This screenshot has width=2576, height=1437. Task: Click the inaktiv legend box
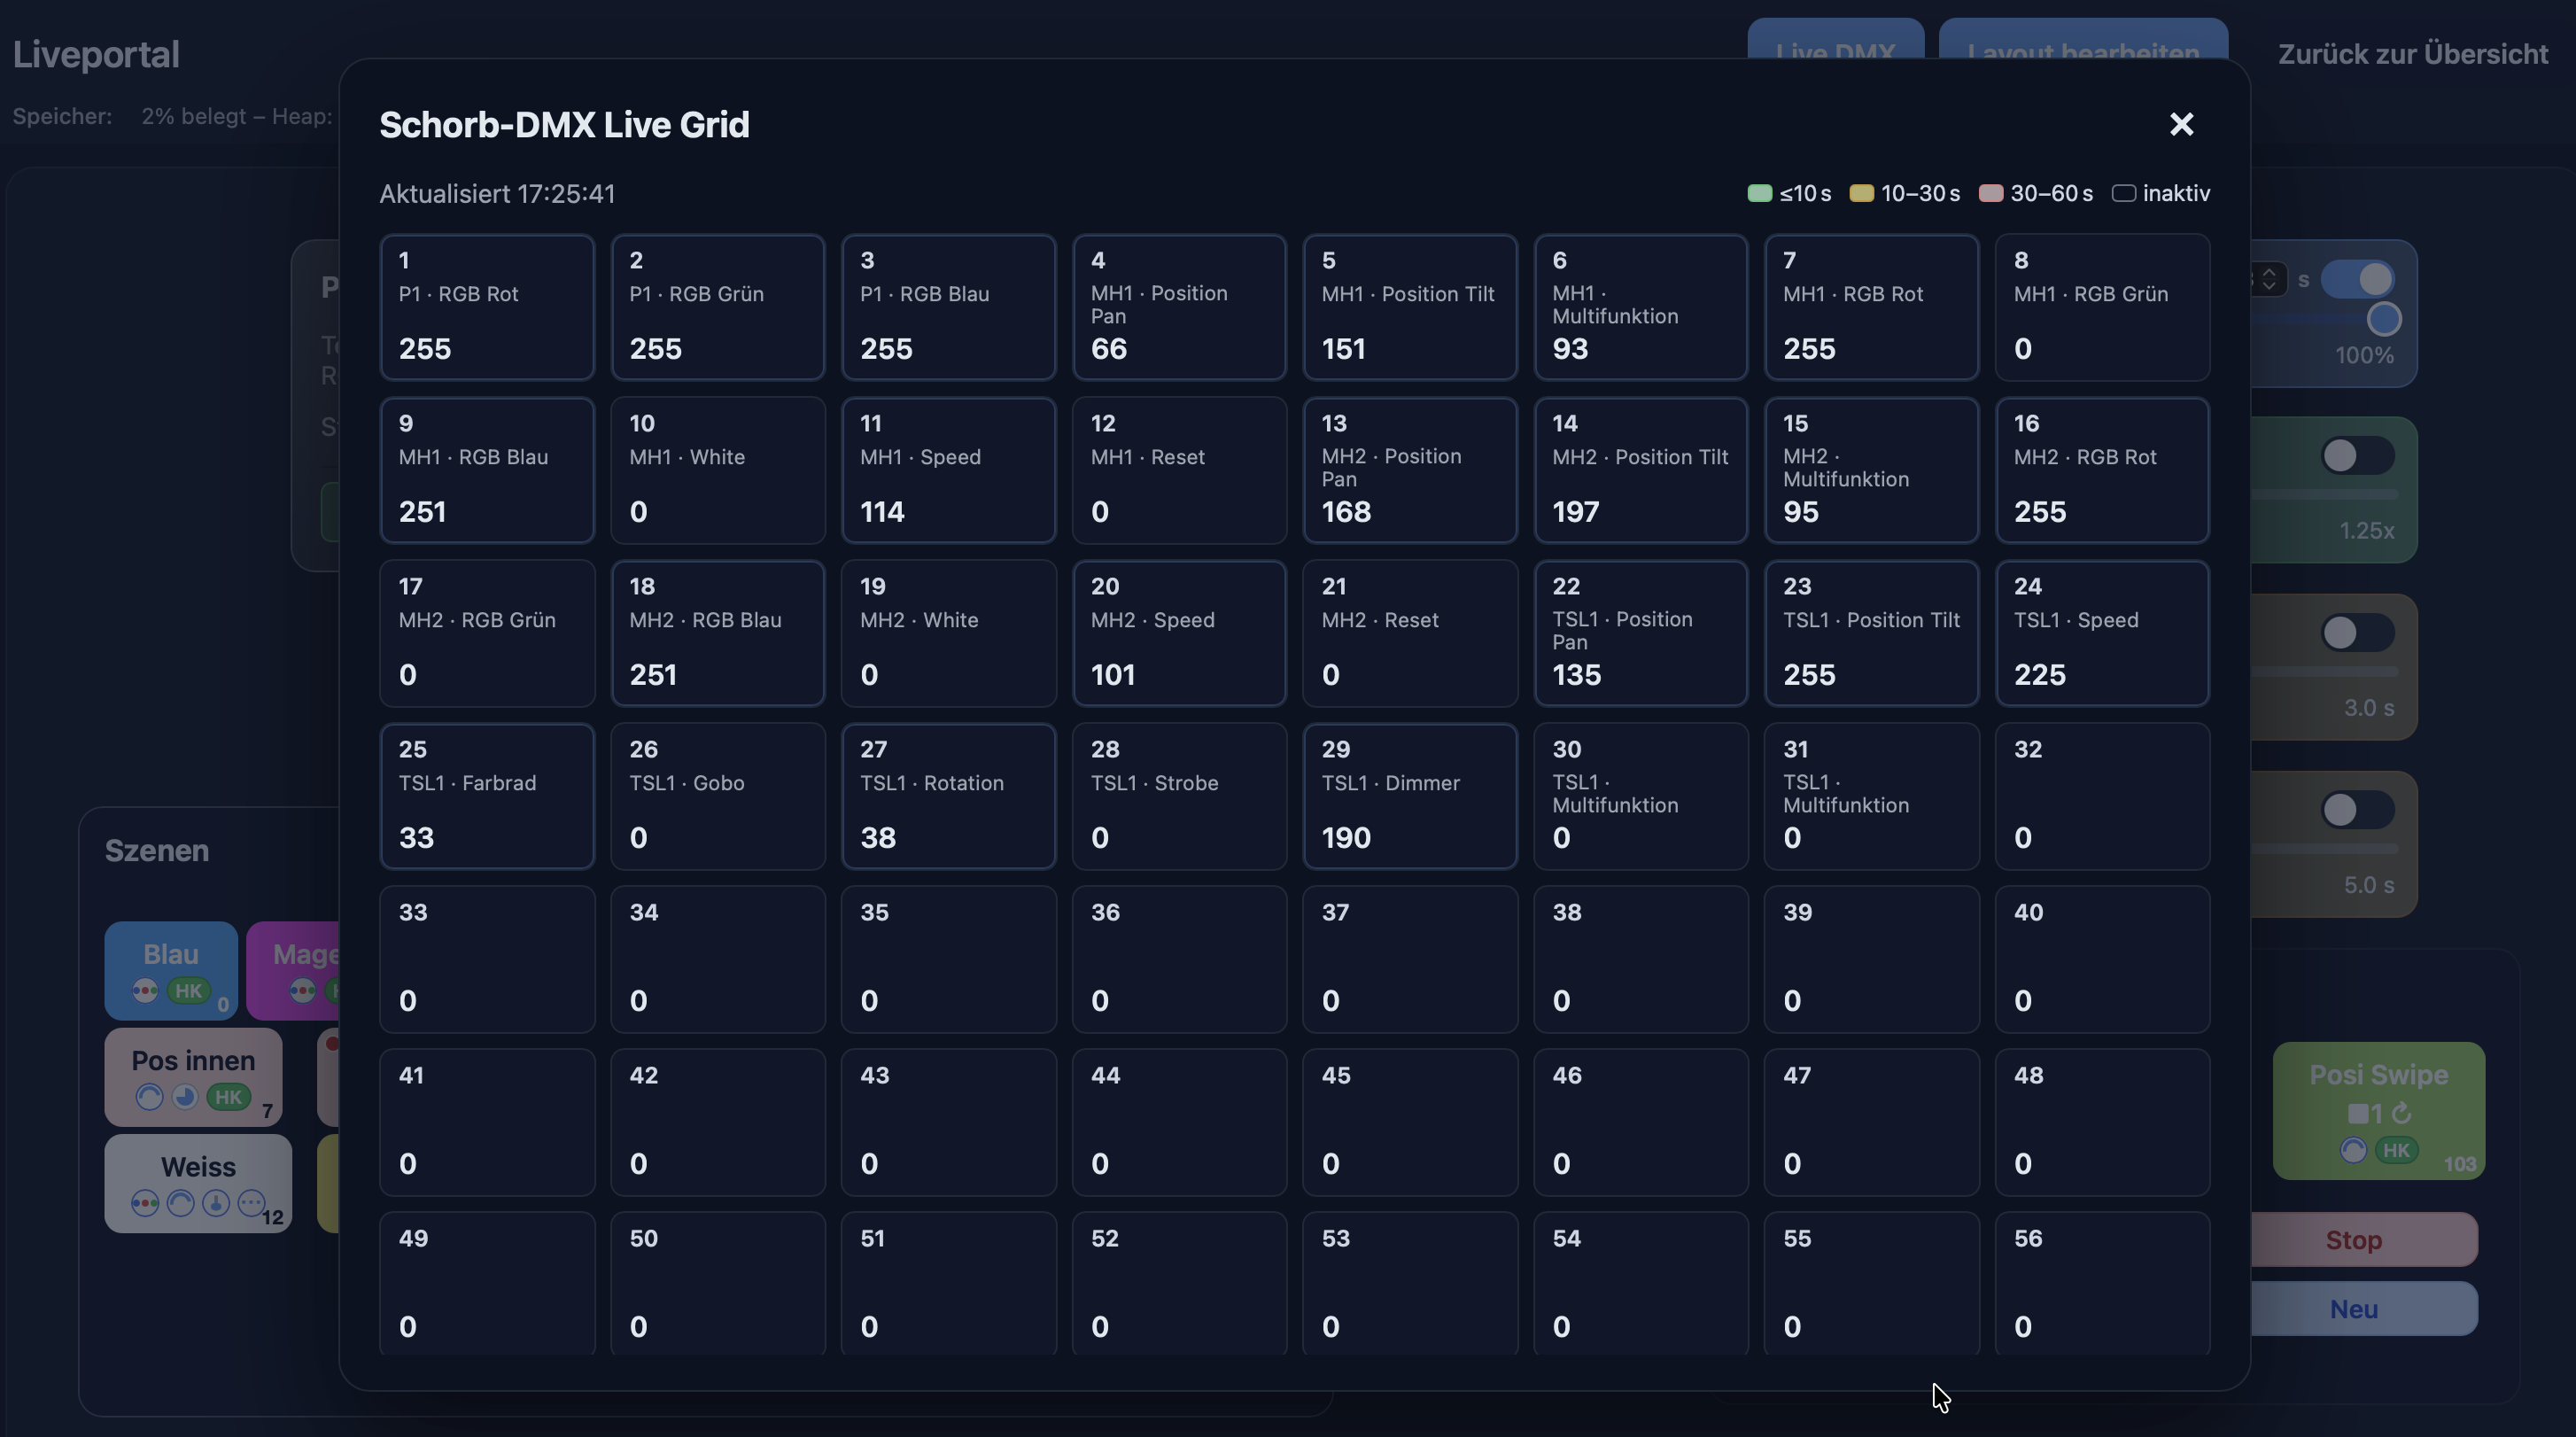pyautogui.click(x=2123, y=193)
